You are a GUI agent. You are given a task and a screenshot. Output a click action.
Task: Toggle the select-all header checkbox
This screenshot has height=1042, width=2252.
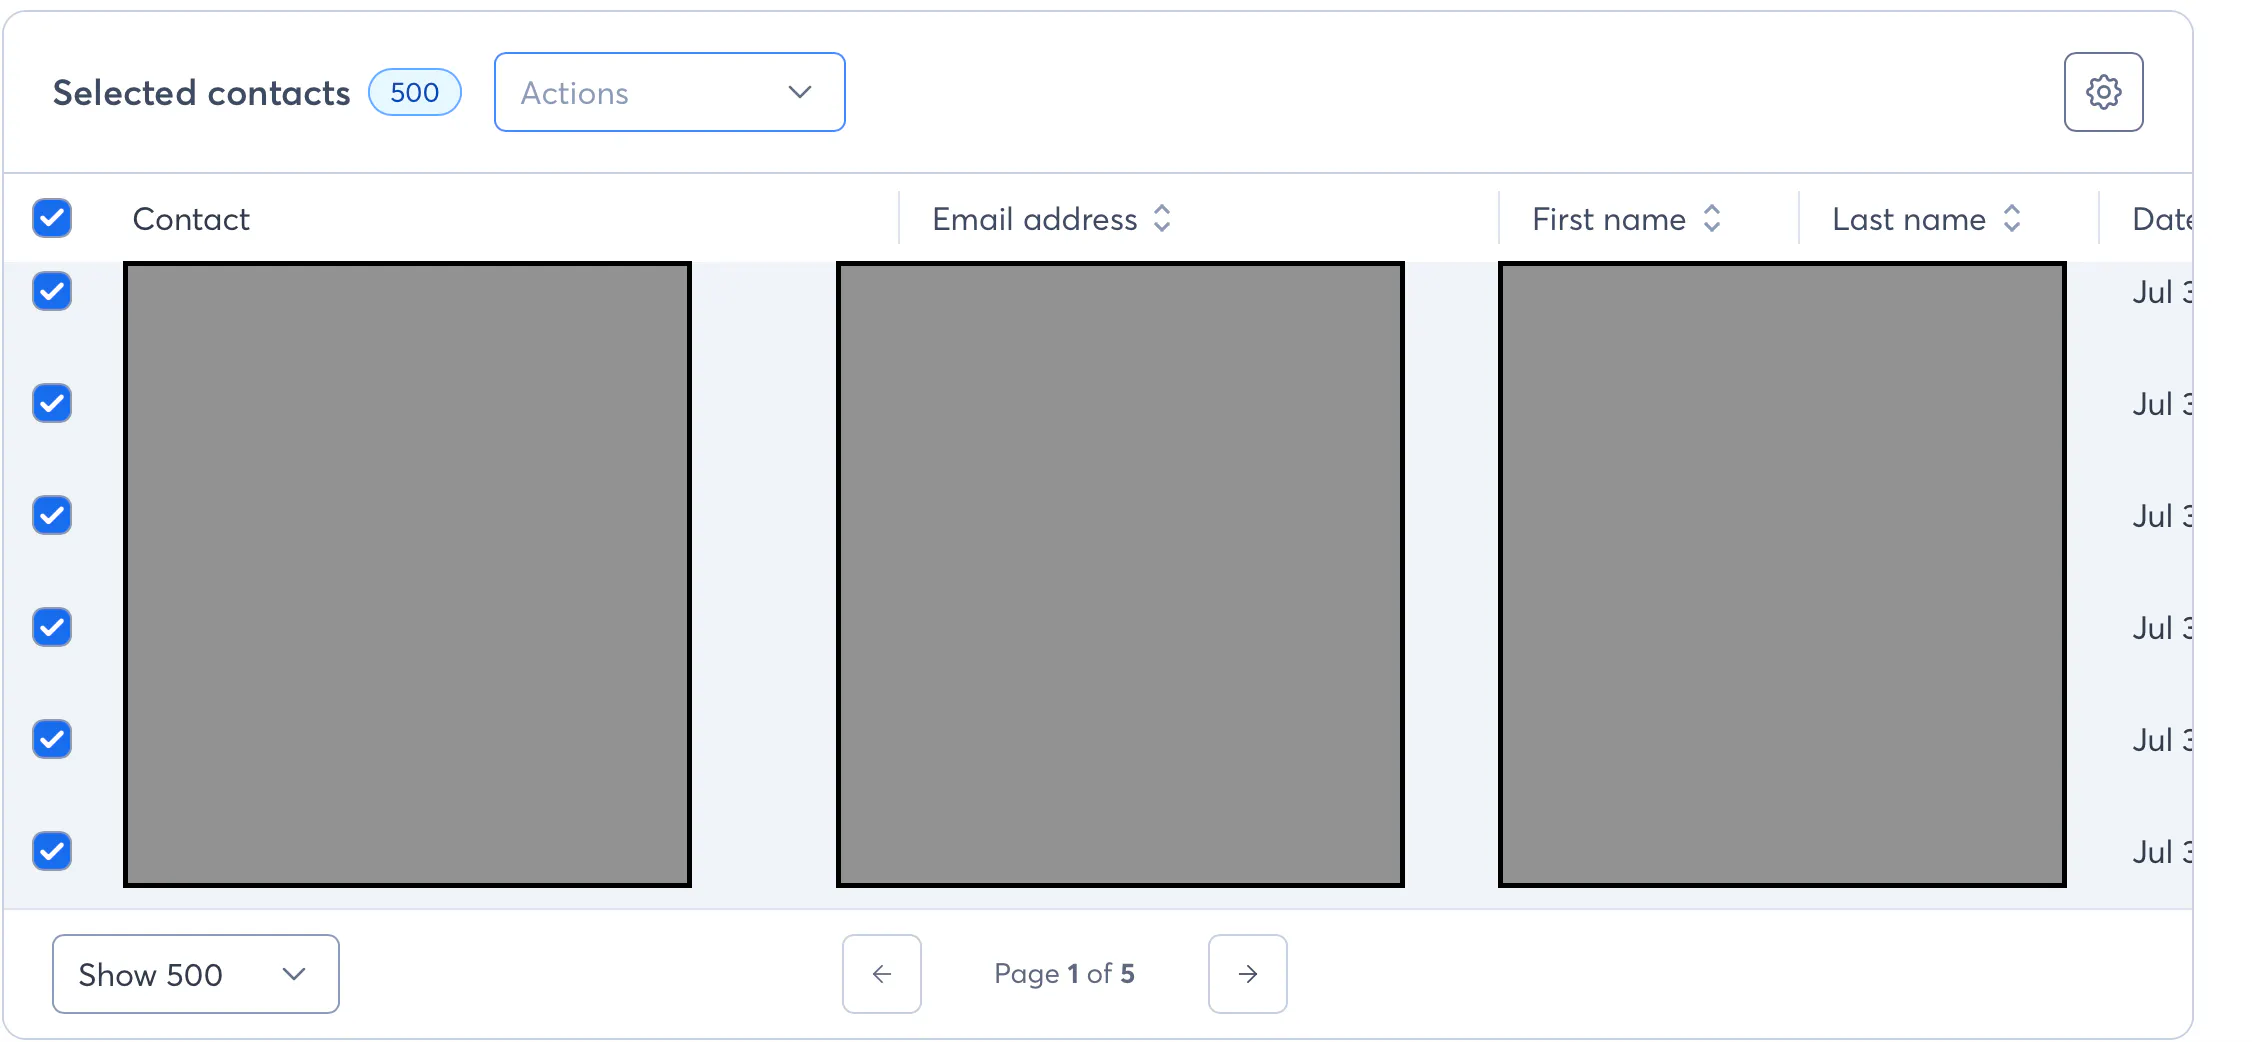pos(52,218)
